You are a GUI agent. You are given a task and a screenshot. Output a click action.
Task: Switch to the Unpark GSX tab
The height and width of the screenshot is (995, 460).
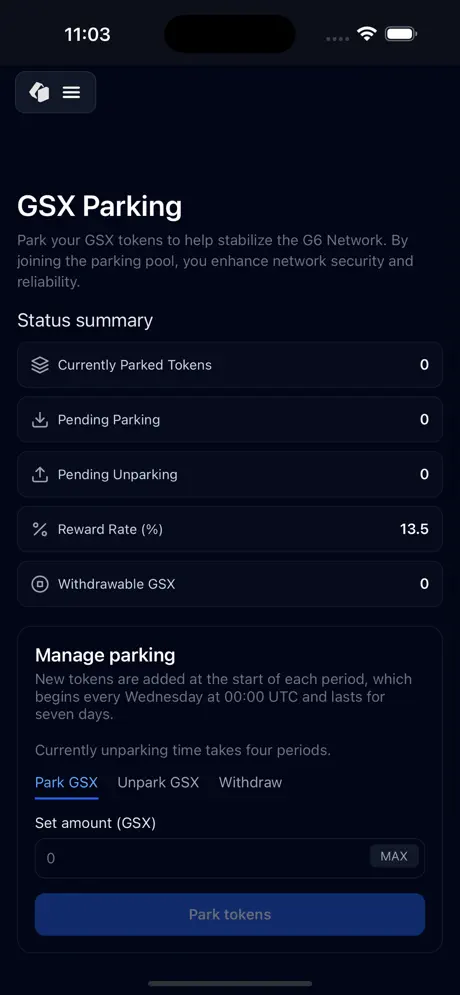(158, 782)
